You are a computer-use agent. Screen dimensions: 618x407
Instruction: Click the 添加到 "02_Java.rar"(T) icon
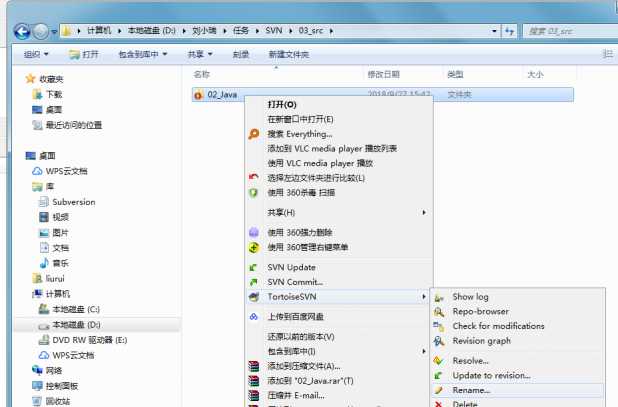tap(254, 381)
